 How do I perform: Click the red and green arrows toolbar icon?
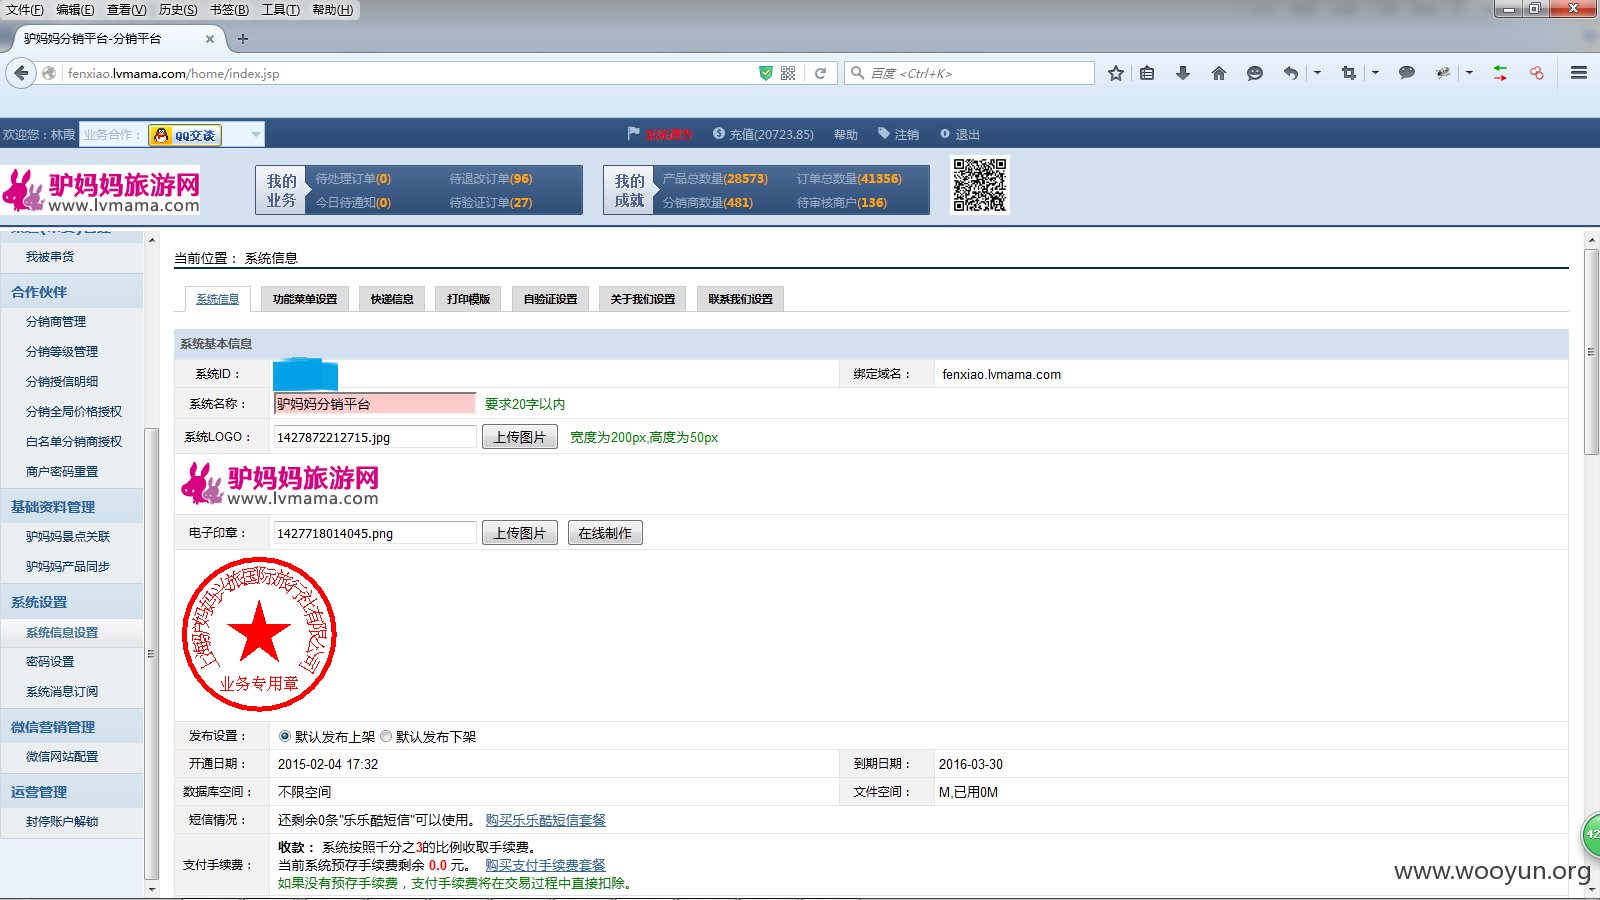1501,73
